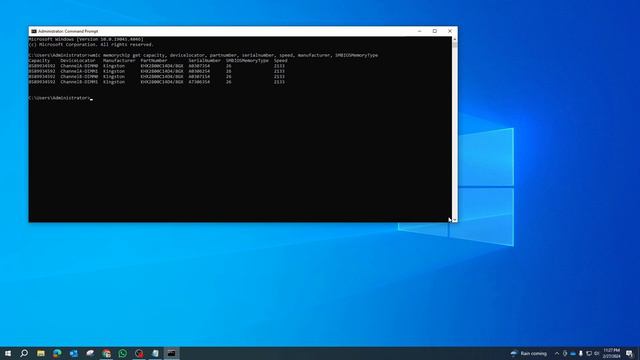Viewport: 640px width, 360px height.
Task: Open the network tray icon
Action: coord(589,353)
